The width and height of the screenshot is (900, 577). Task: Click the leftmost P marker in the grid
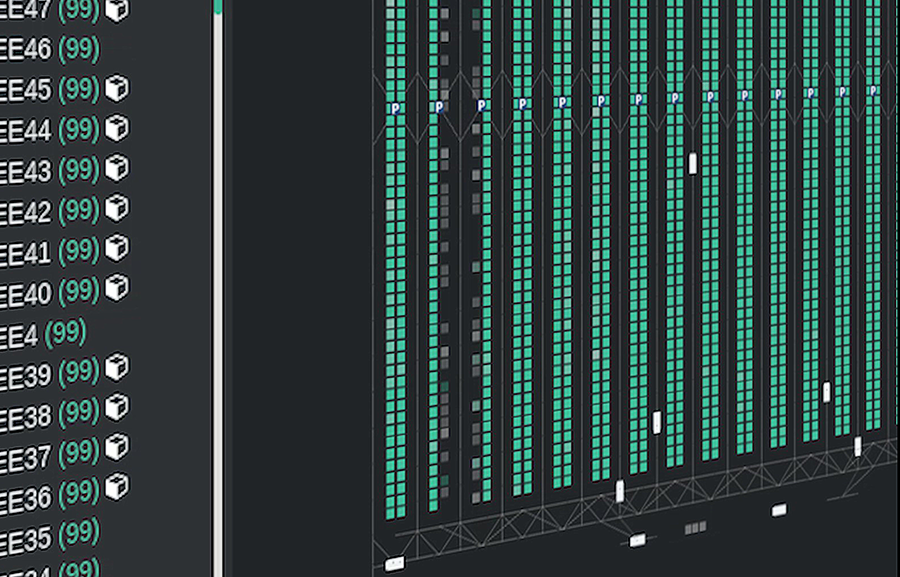pyautogui.click(x=395, y=107)
